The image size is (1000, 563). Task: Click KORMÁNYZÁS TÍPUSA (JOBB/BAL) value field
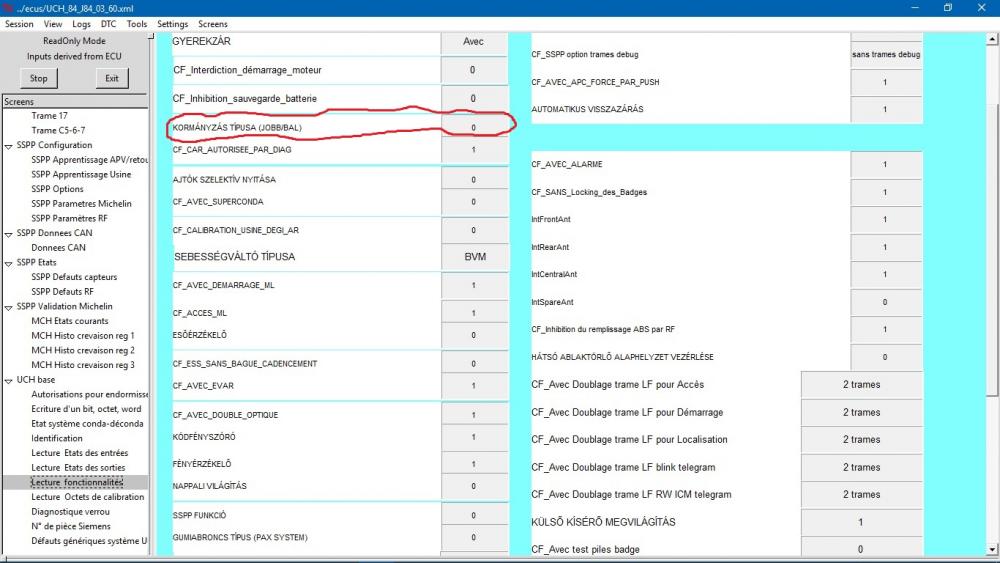(x=474, y=128)
